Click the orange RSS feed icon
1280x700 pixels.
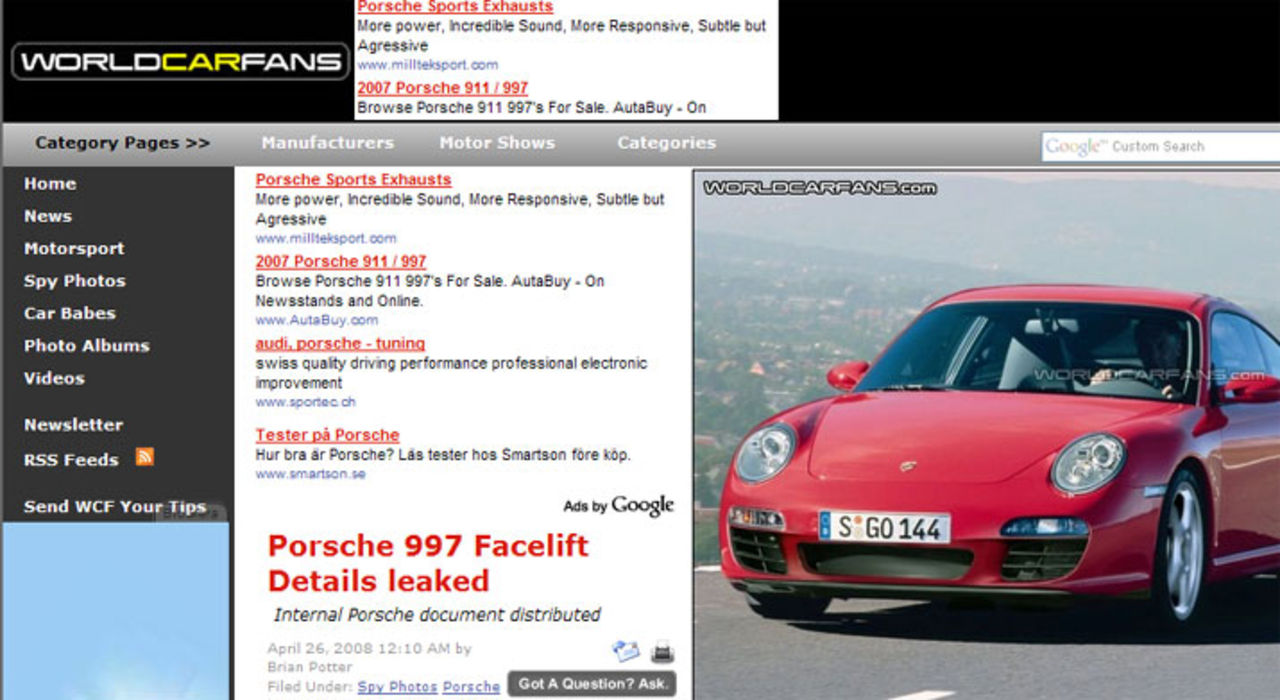[143, 456]
